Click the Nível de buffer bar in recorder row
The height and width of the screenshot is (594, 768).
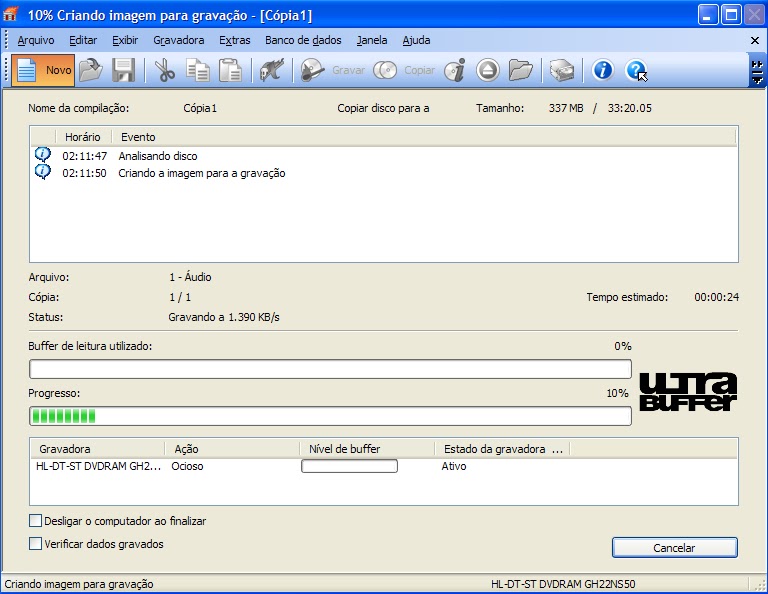coord(349,466)
